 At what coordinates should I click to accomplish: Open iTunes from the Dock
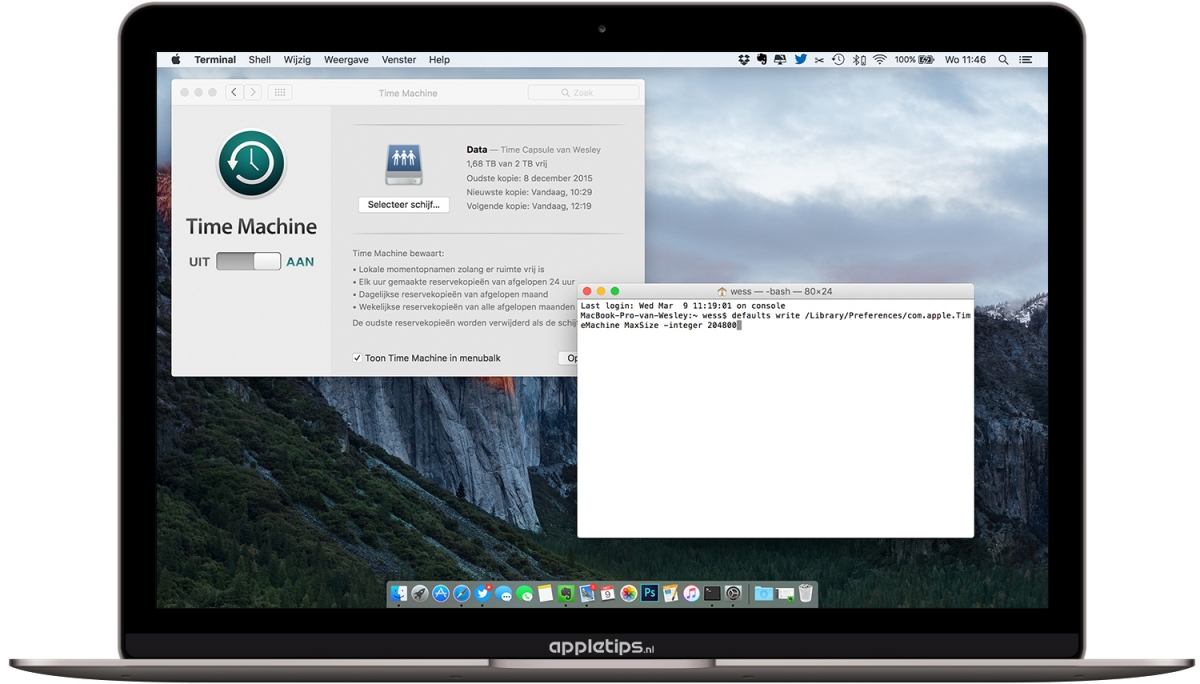tap(691, 593)
